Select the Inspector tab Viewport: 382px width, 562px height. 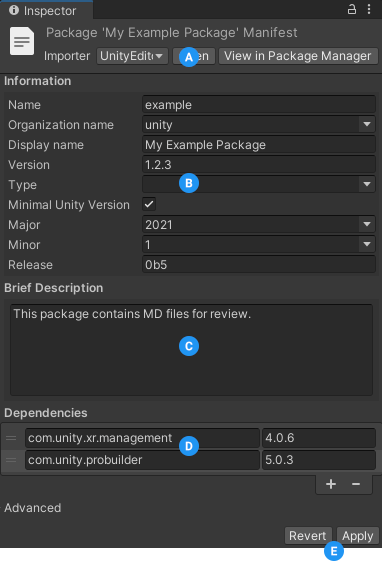pos(46,10)
